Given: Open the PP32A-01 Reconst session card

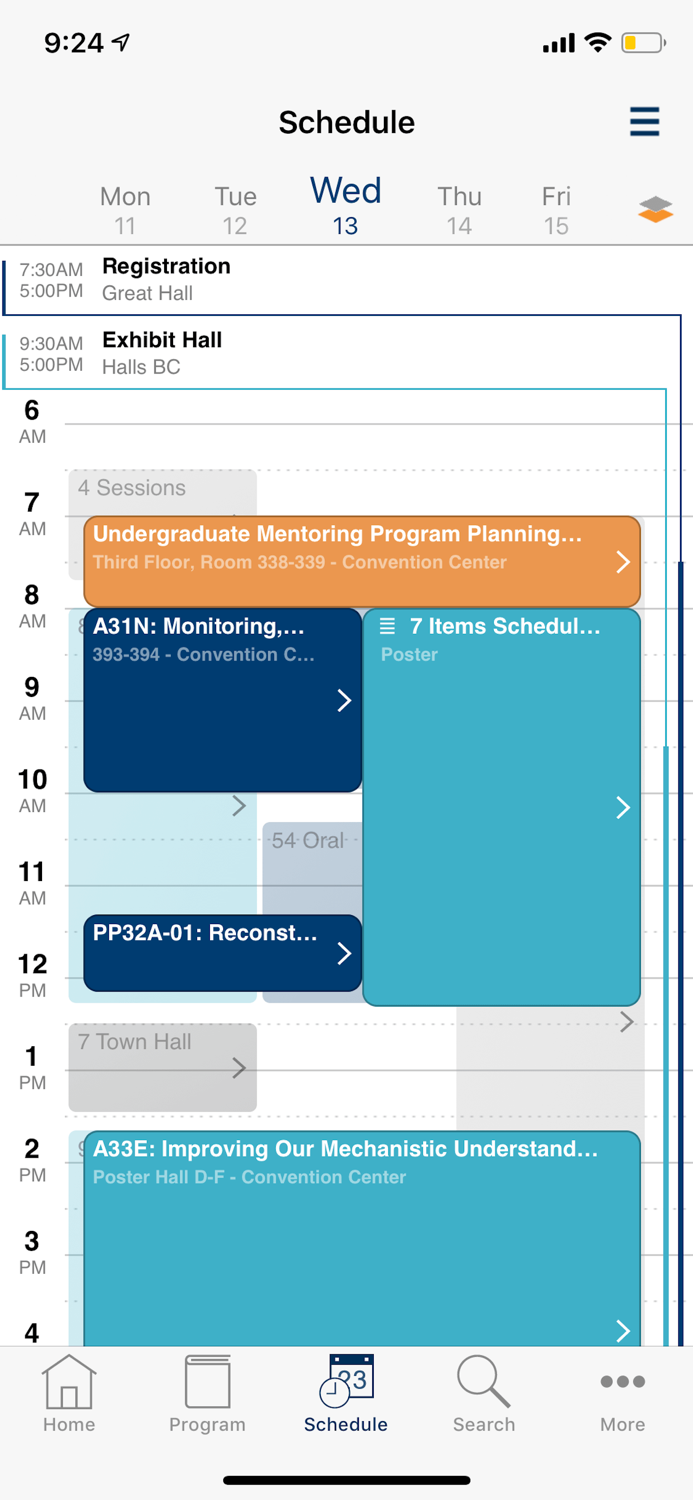Looking at the screenshot, I should pyautogui.click(x=222, y=953).
